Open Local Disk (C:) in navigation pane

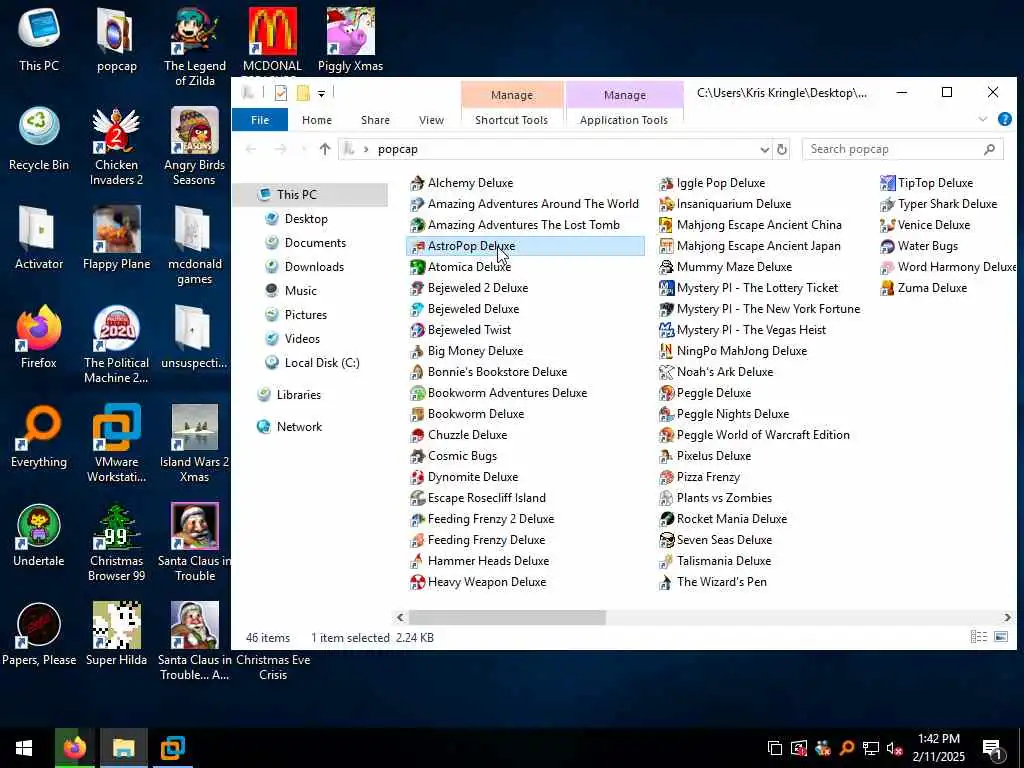pos(321,362)
